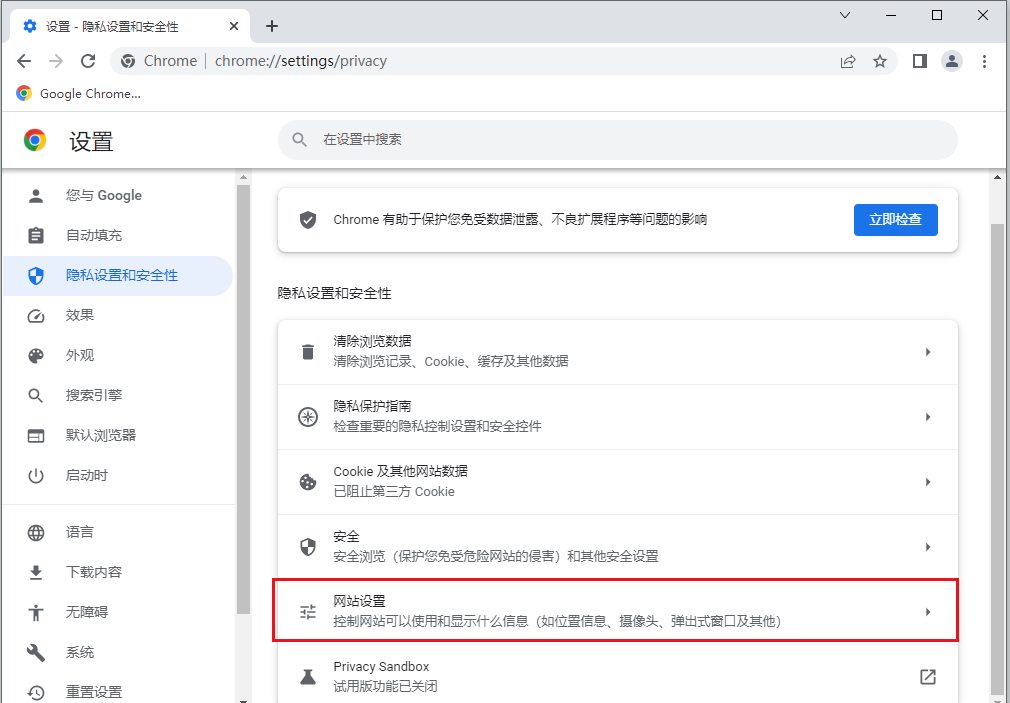The image size is (1010, 703).
Task: Open 网站设置 row
Action: click(618, 610)
